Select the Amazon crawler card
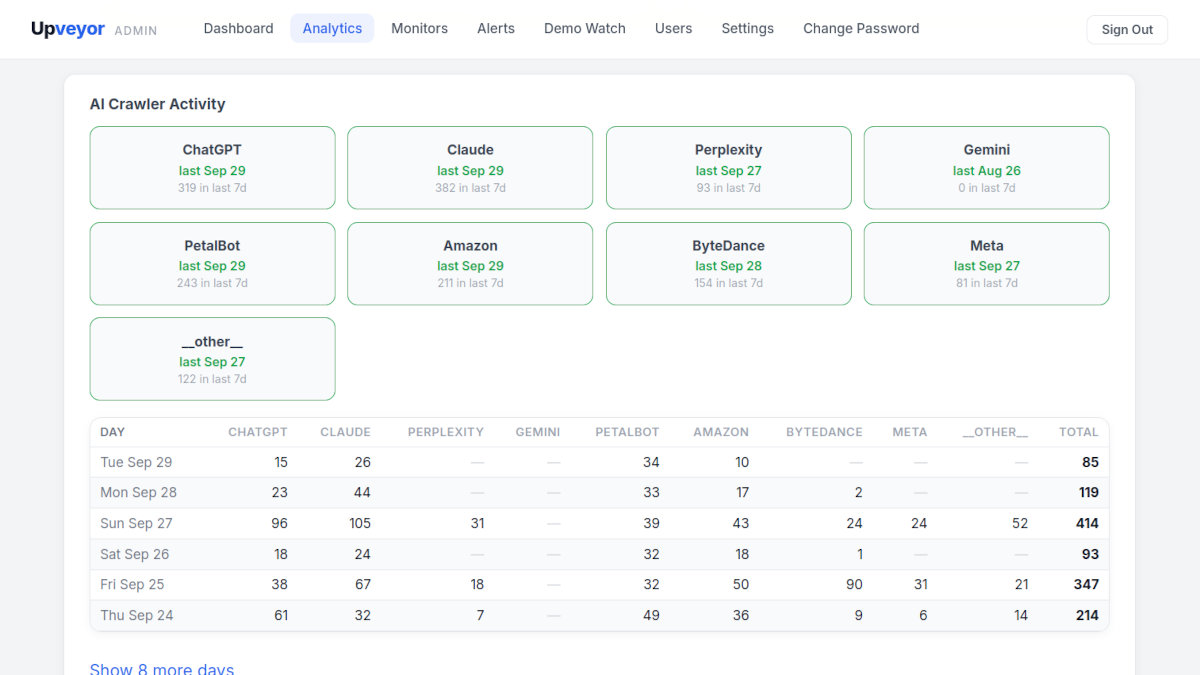The height and width of the screenshot is (675, 1200). 470,263
